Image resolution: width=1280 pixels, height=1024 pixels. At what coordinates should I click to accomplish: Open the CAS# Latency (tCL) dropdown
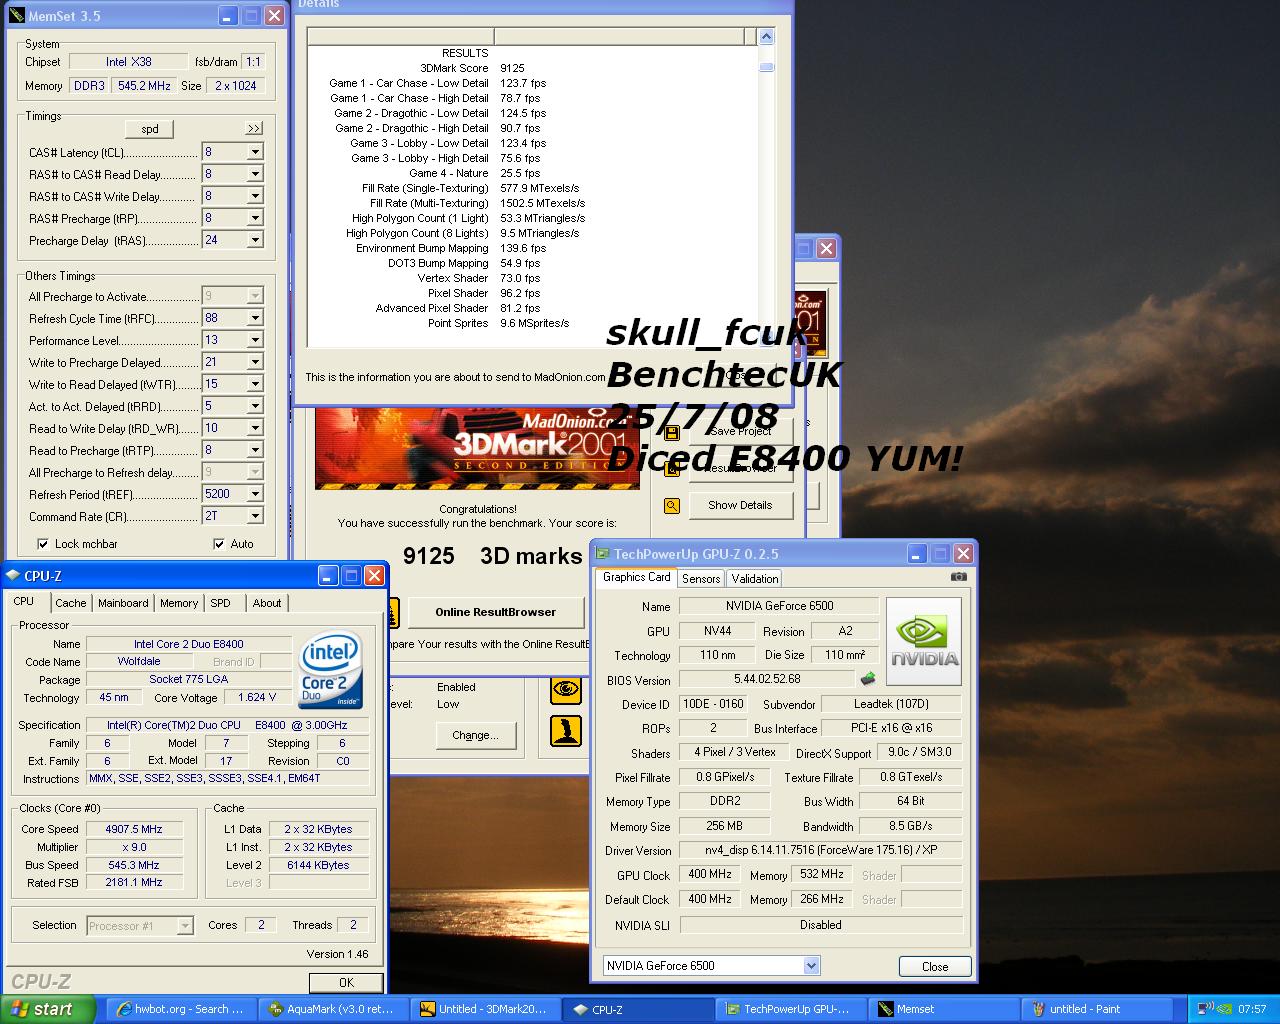point(255,152)
